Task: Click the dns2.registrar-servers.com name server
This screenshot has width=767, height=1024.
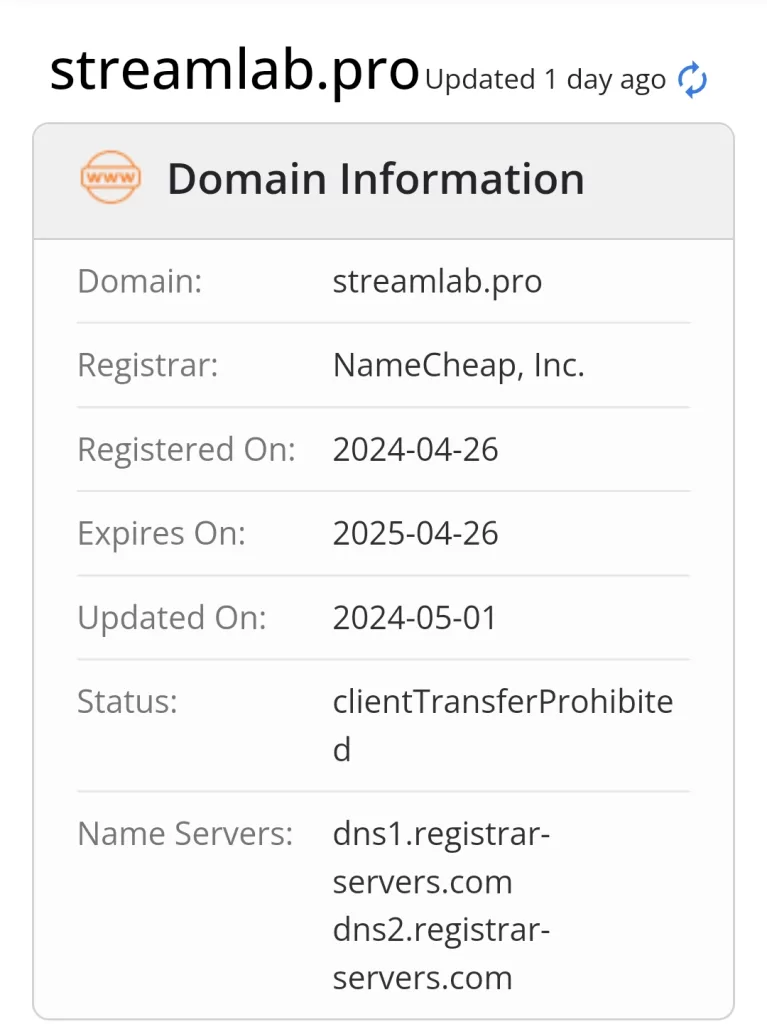Action: pos(441,953)
